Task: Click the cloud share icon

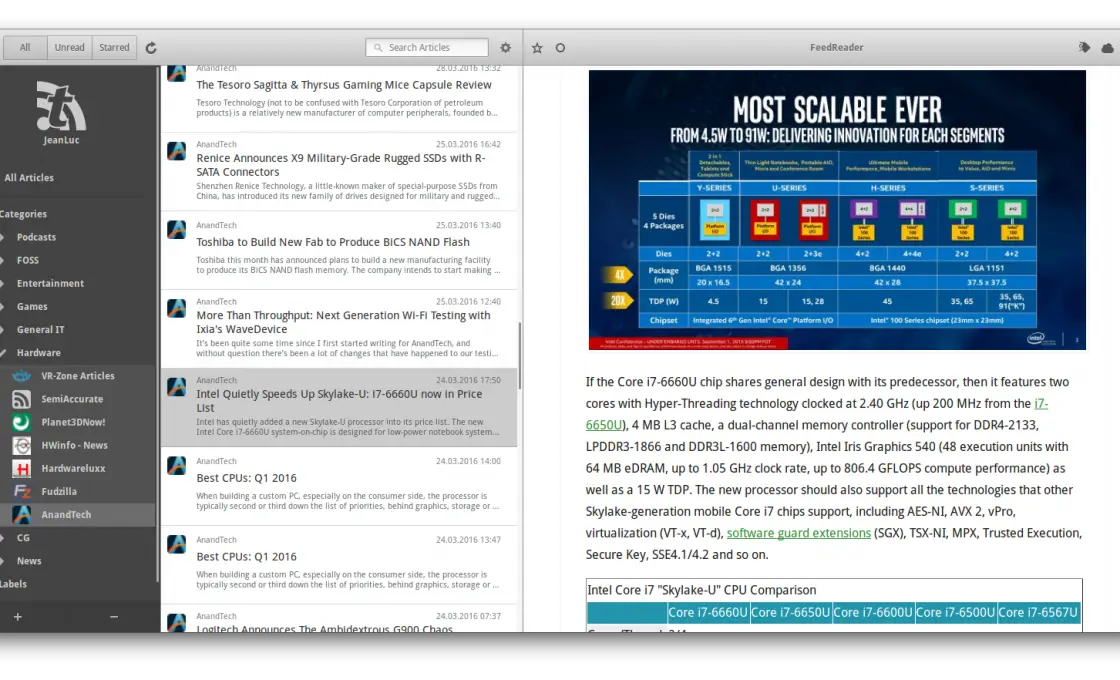Action: tap(1107, 48)
